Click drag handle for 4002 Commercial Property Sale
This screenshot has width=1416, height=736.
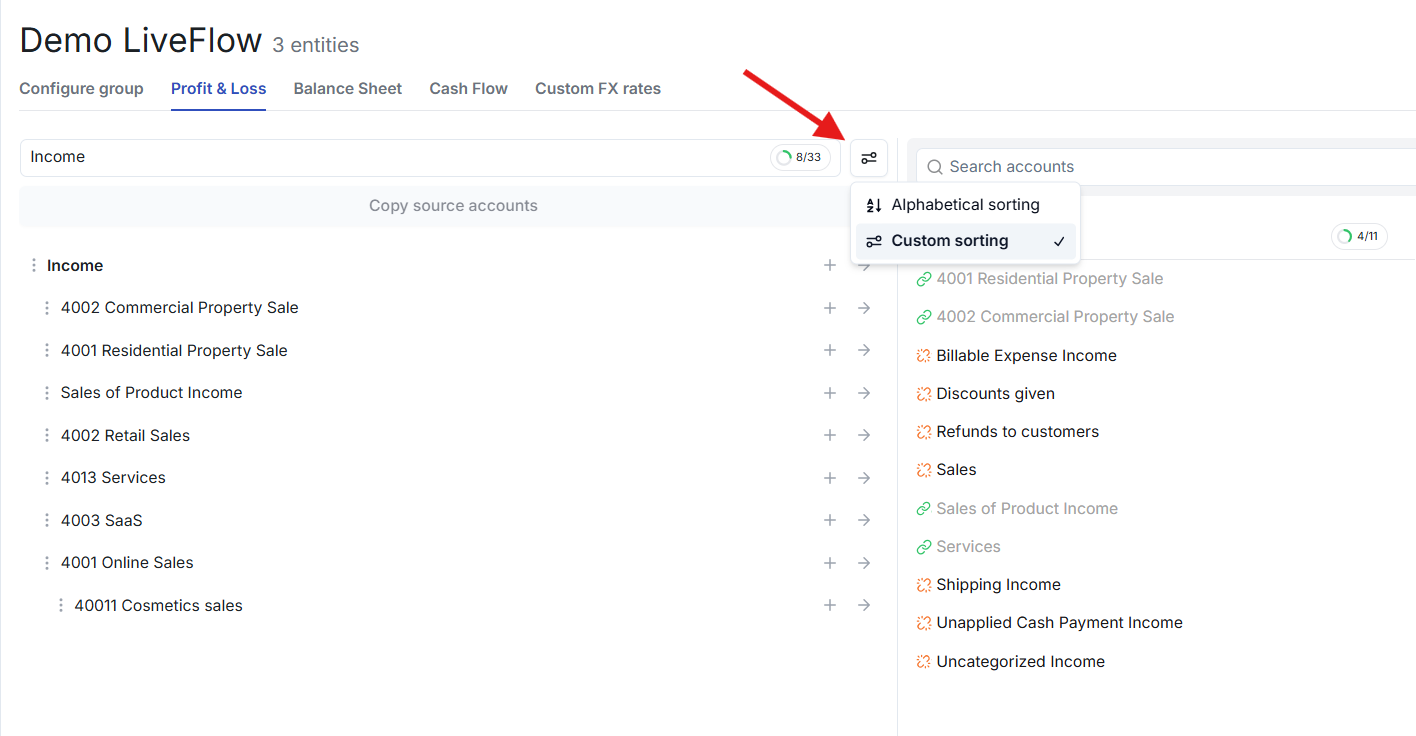coord(47,308)
